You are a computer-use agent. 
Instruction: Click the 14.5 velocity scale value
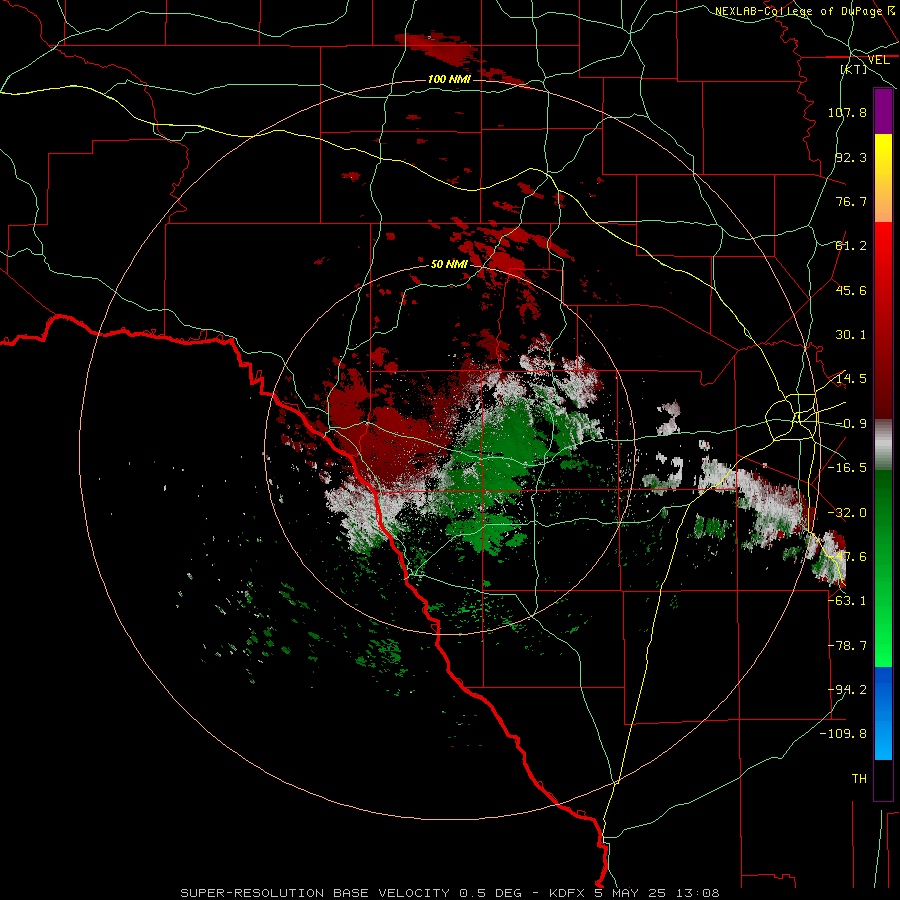click(x=851, y=379)
